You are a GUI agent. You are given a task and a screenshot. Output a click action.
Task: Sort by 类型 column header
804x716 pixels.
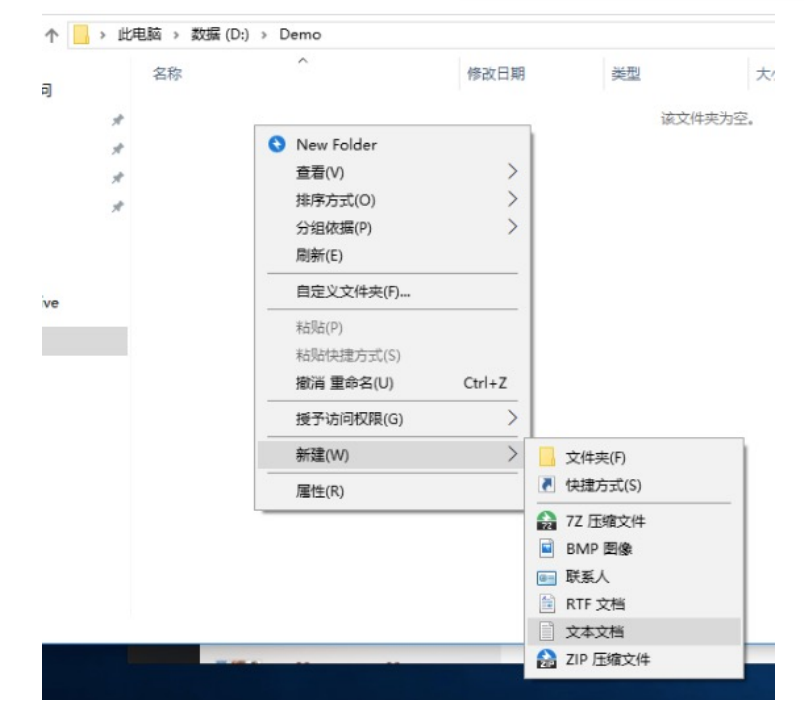point(626,74)
